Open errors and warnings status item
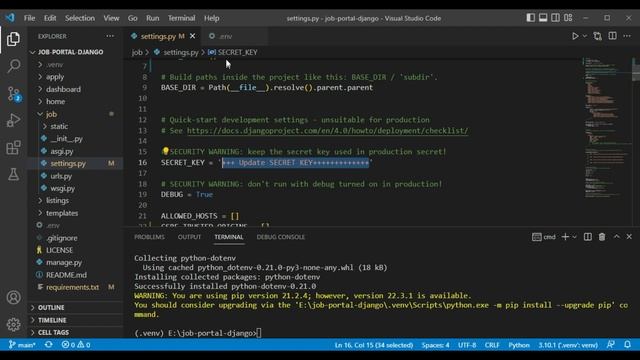 pos(76,345)
